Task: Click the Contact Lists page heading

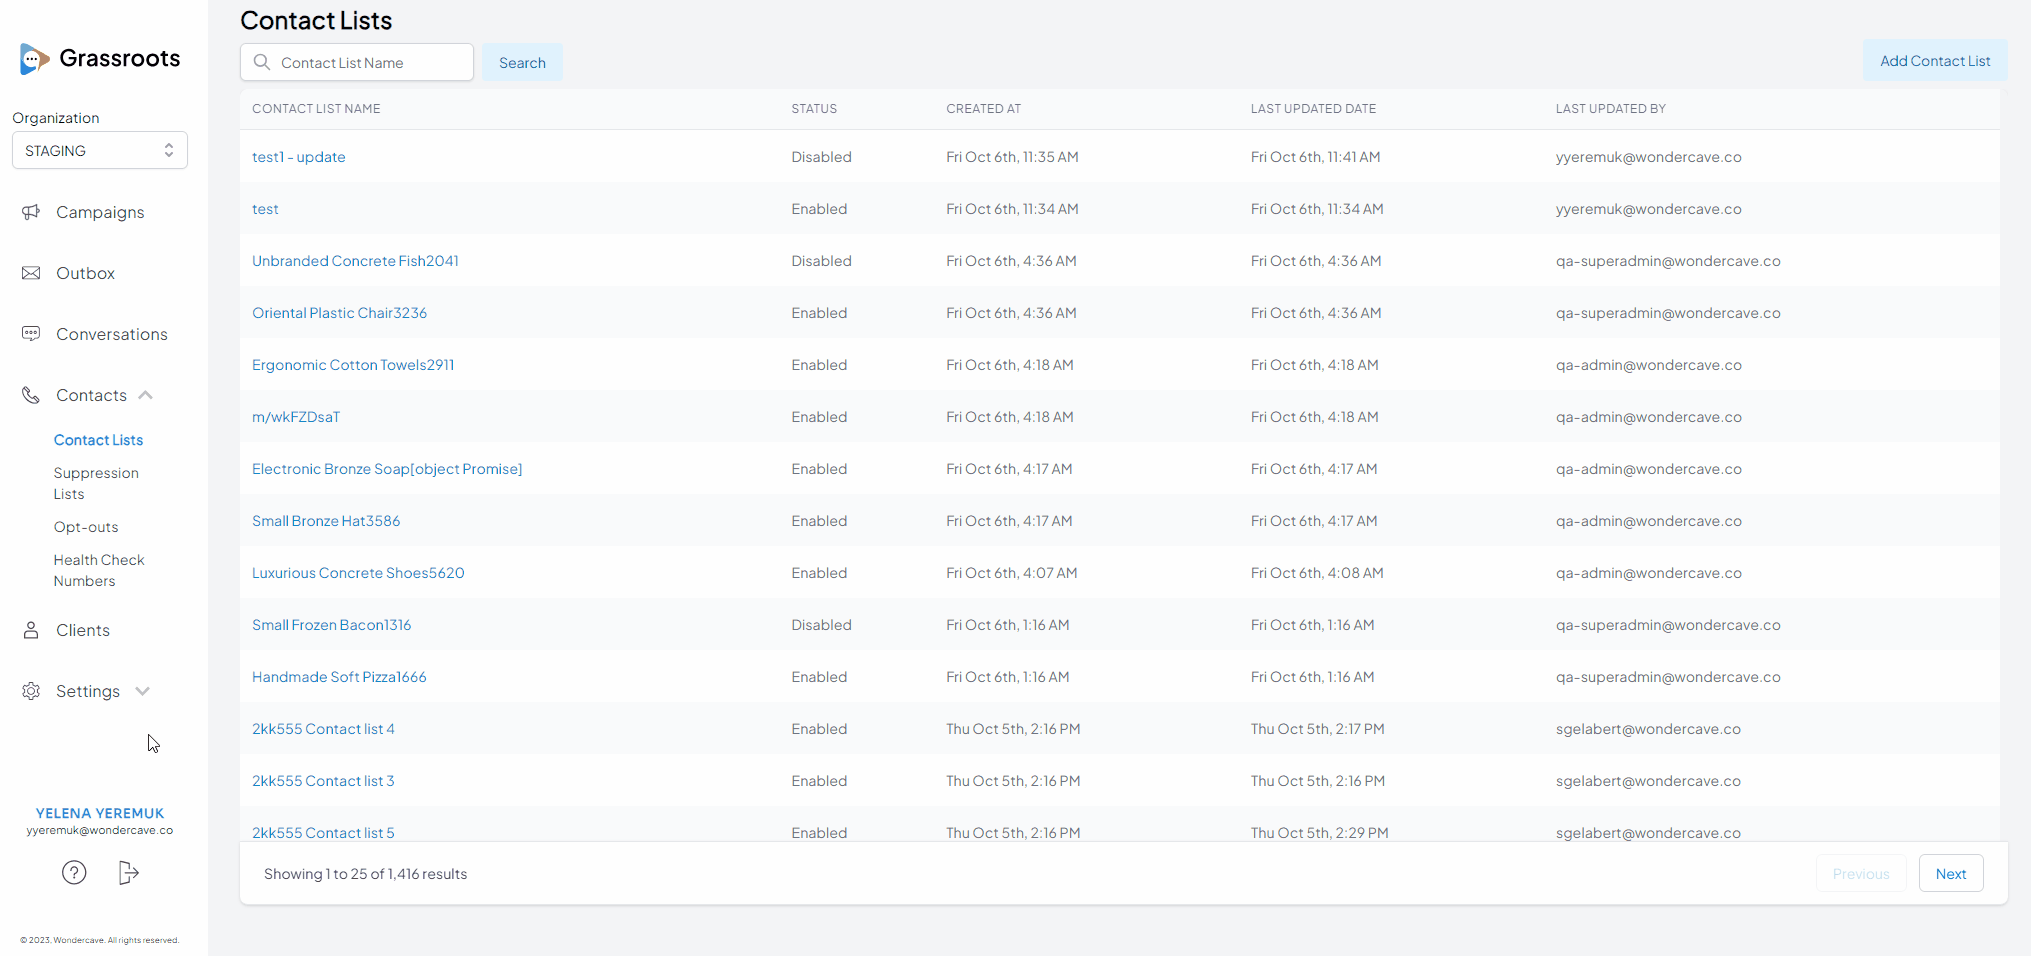Action: pyautogui.click(x=316, y=20)
